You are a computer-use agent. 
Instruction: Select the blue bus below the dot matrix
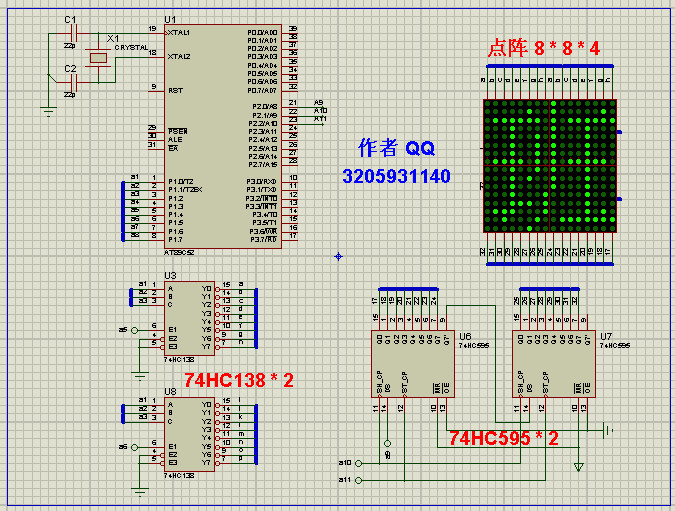click(550, 264)
